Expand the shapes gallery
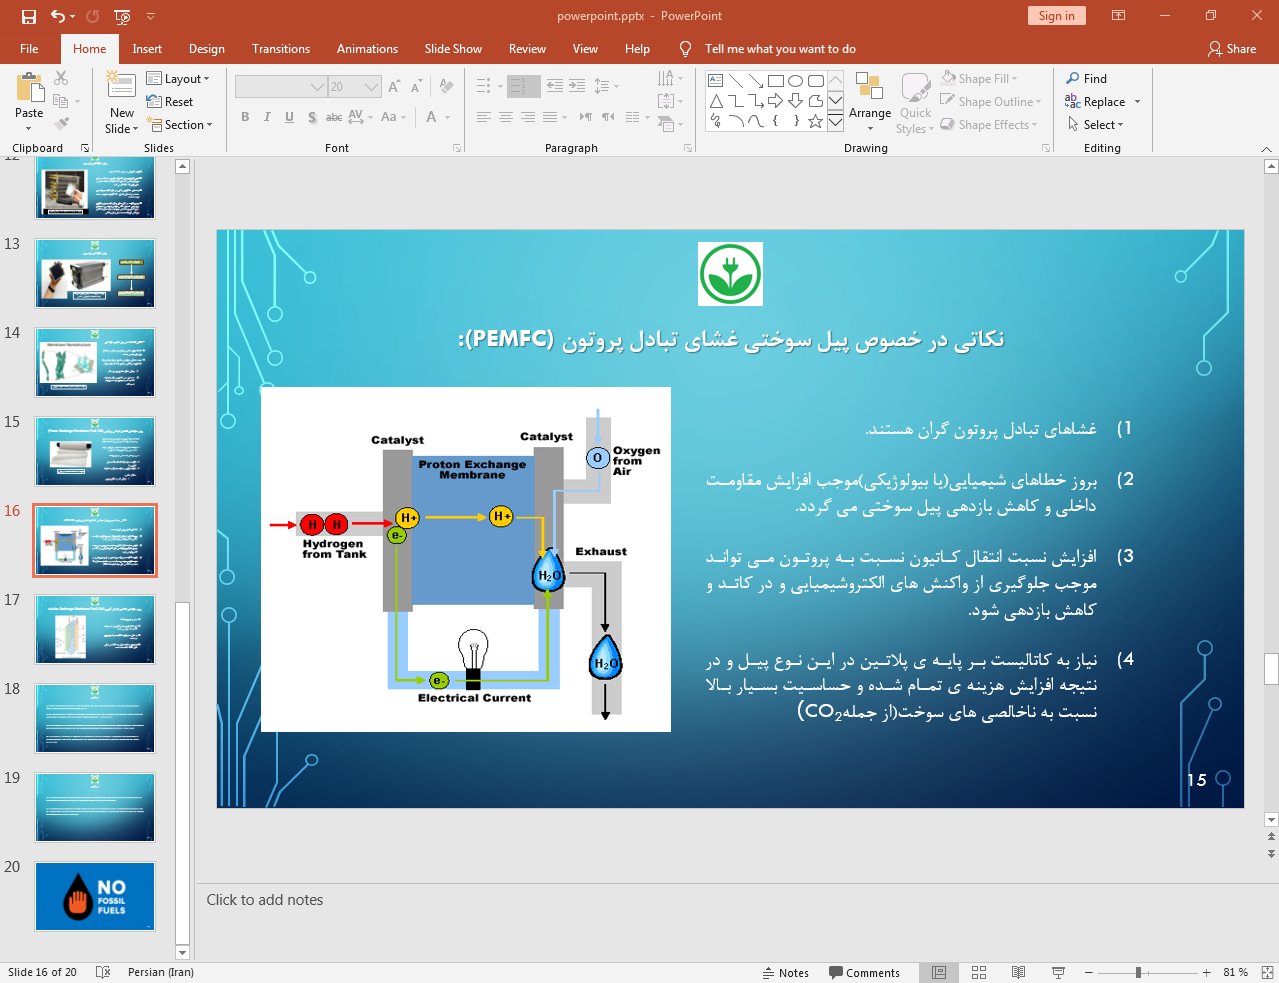The width and height of the screenshot is (1279, 983). click(835, 121)
